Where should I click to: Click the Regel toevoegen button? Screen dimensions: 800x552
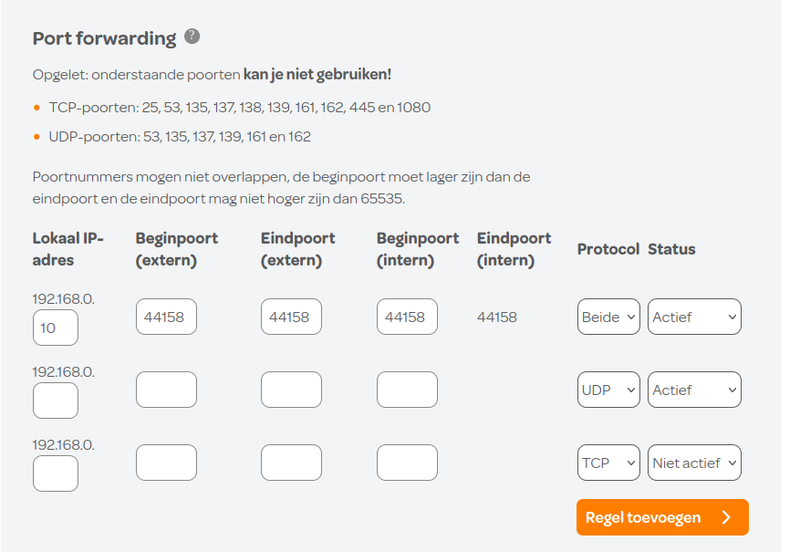click(x=662, y=517)
